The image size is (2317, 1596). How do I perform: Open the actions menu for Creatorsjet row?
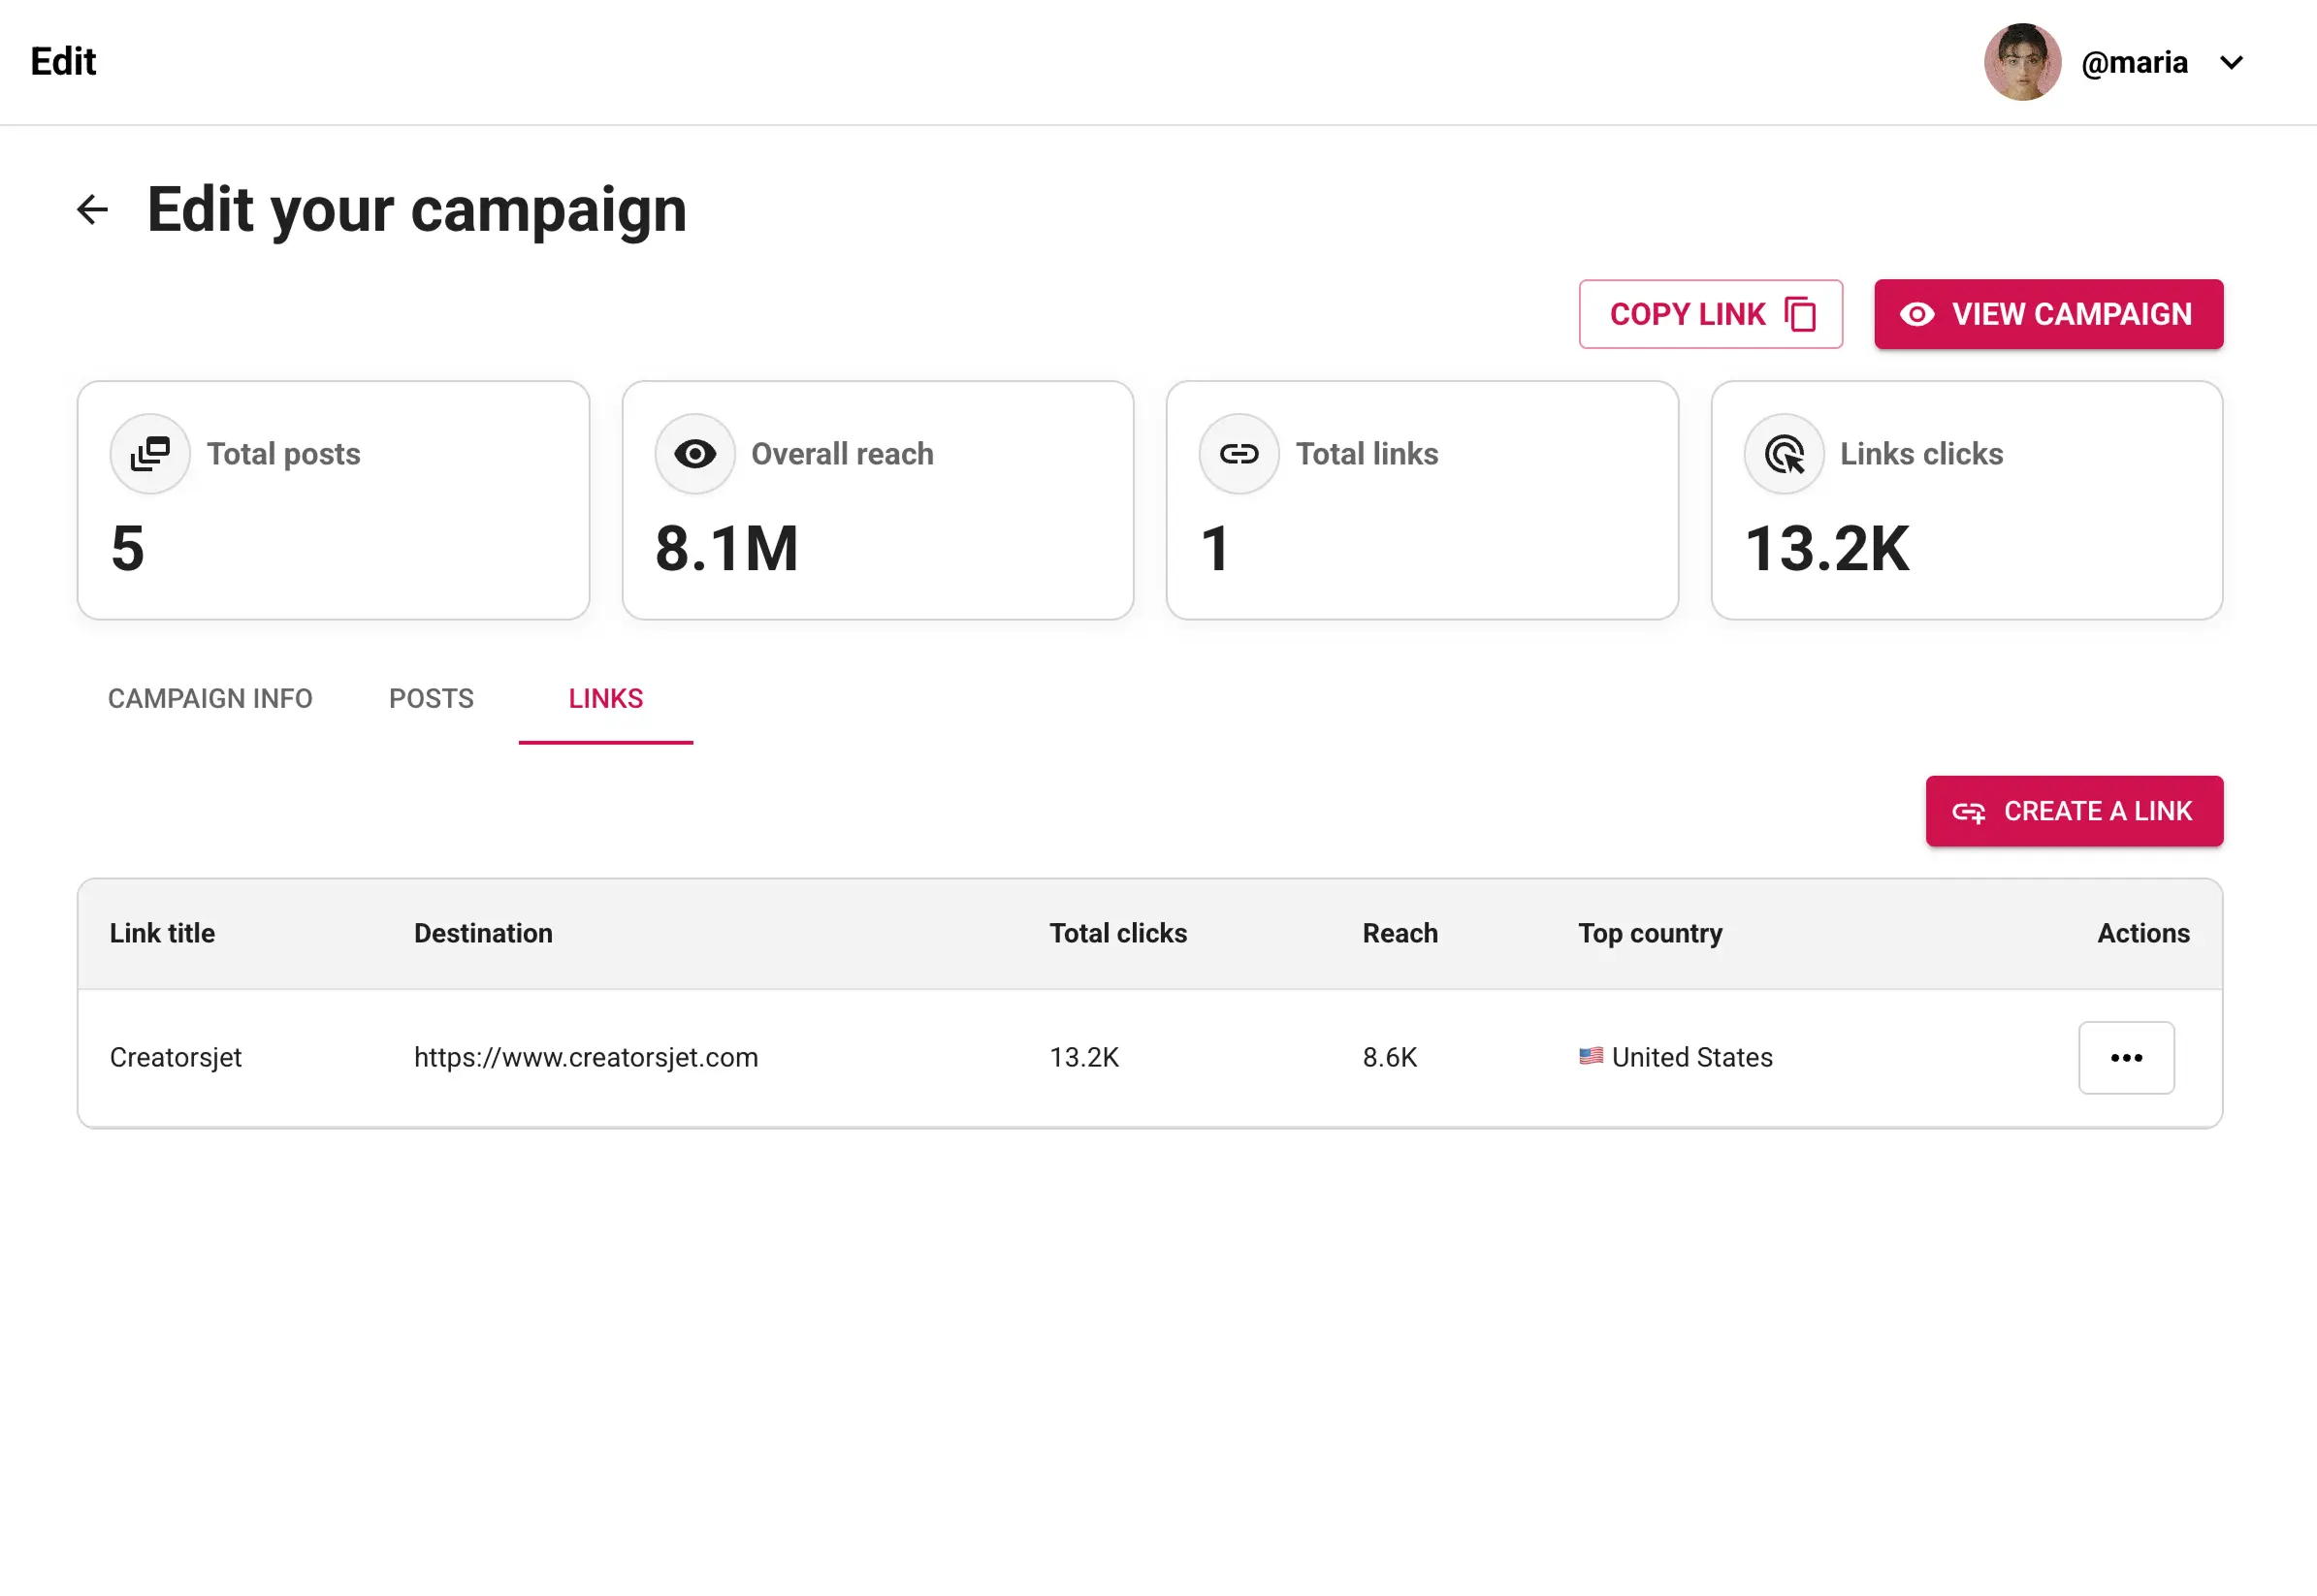pyautogui.click(x=2127, y=1057)
